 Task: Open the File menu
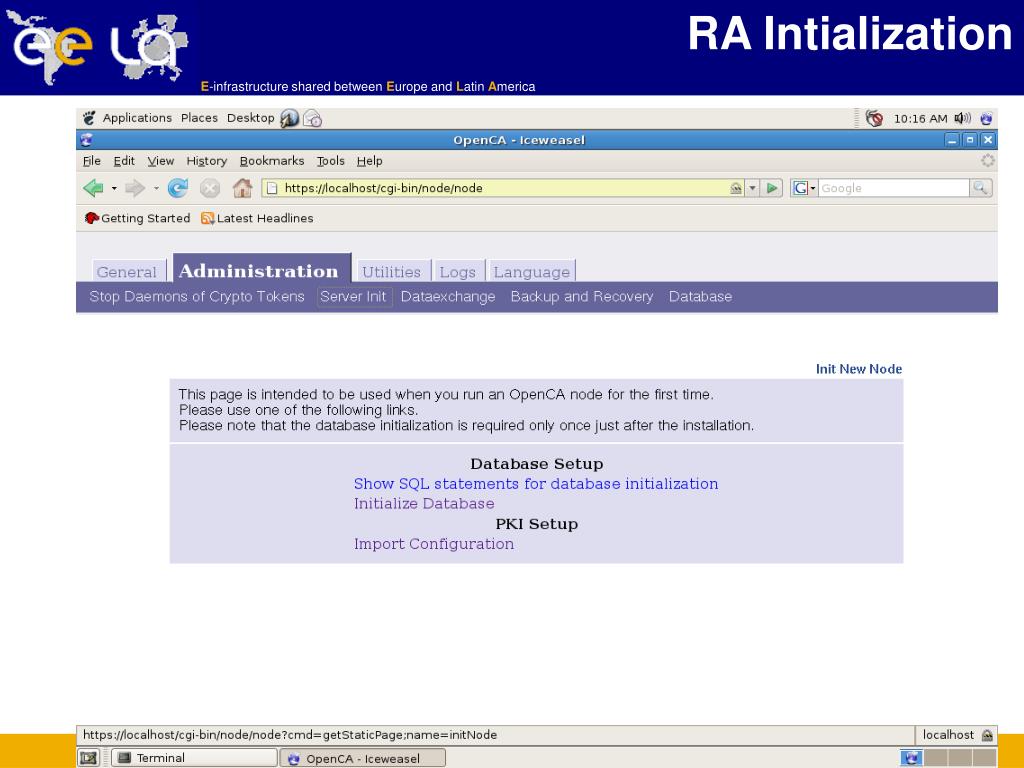(x=92, y=161)
